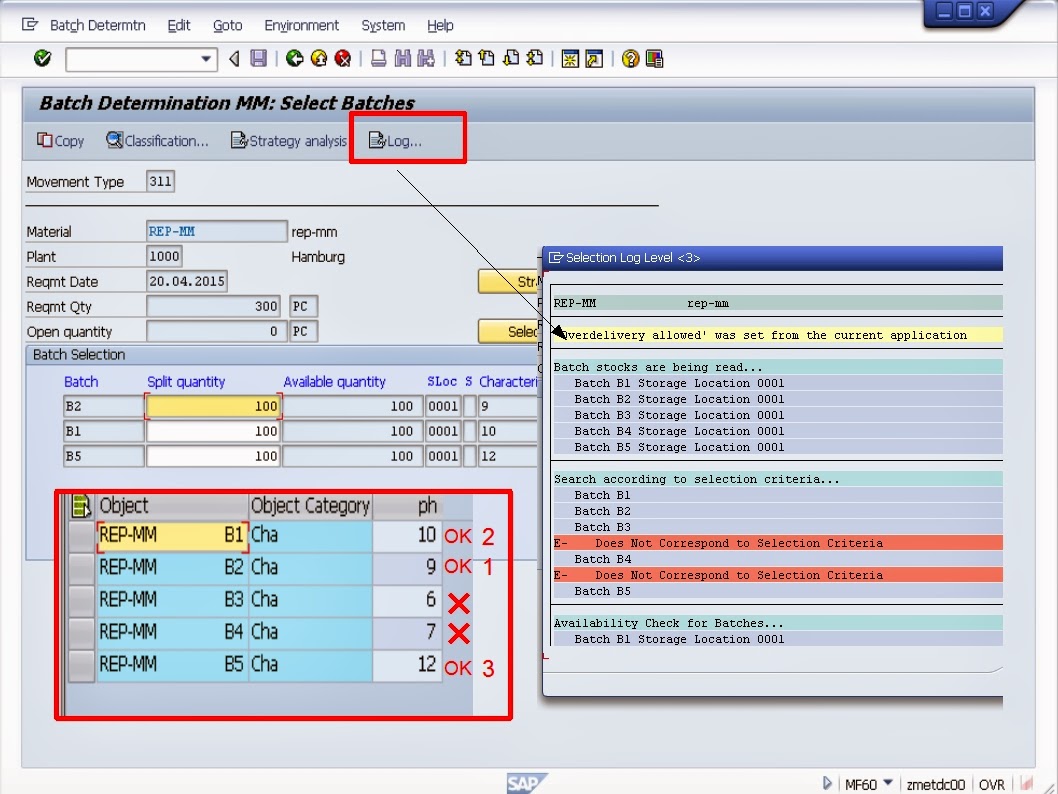This screenshot has width=1058, height=794.
Task: Click the Print icon
Action: (x=378, y=58)
